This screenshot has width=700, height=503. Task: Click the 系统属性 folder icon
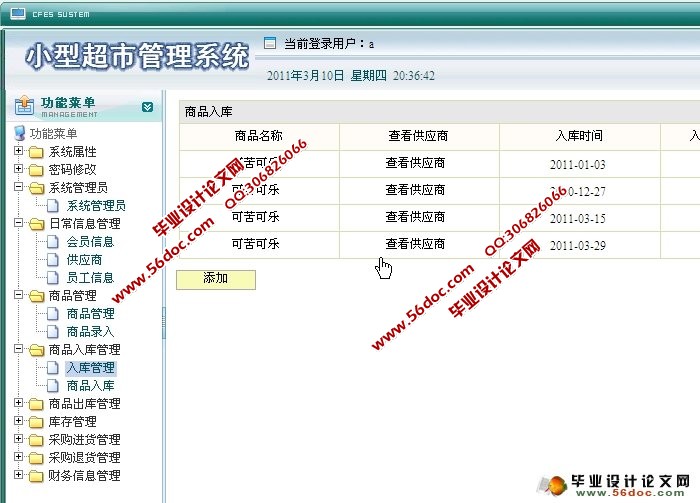tap(36, 152)
